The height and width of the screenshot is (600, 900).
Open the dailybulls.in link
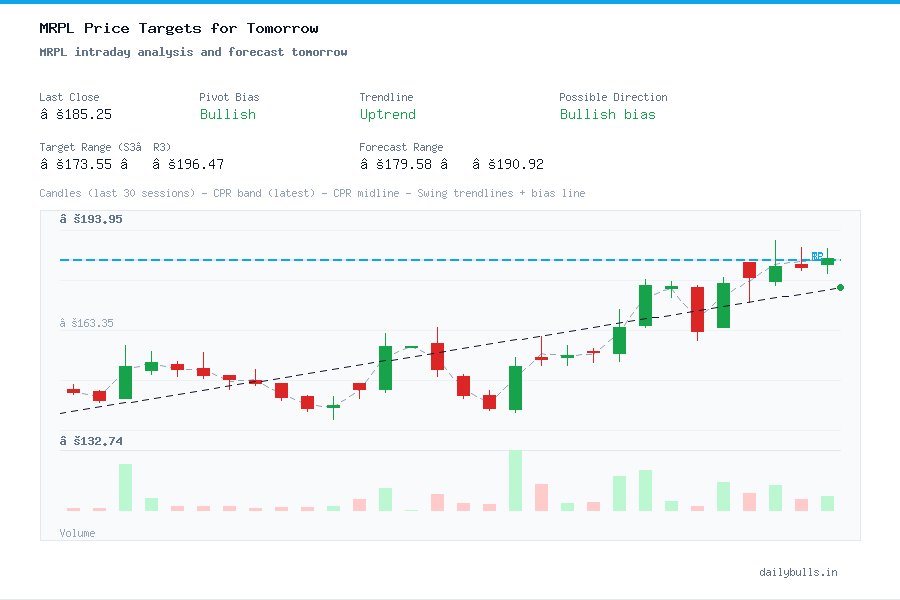click(x=800, y=572)
